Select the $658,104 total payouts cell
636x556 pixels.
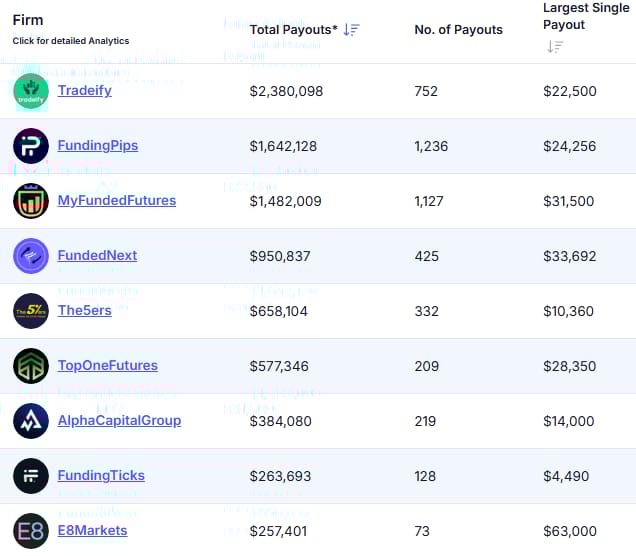coord(279,311)
